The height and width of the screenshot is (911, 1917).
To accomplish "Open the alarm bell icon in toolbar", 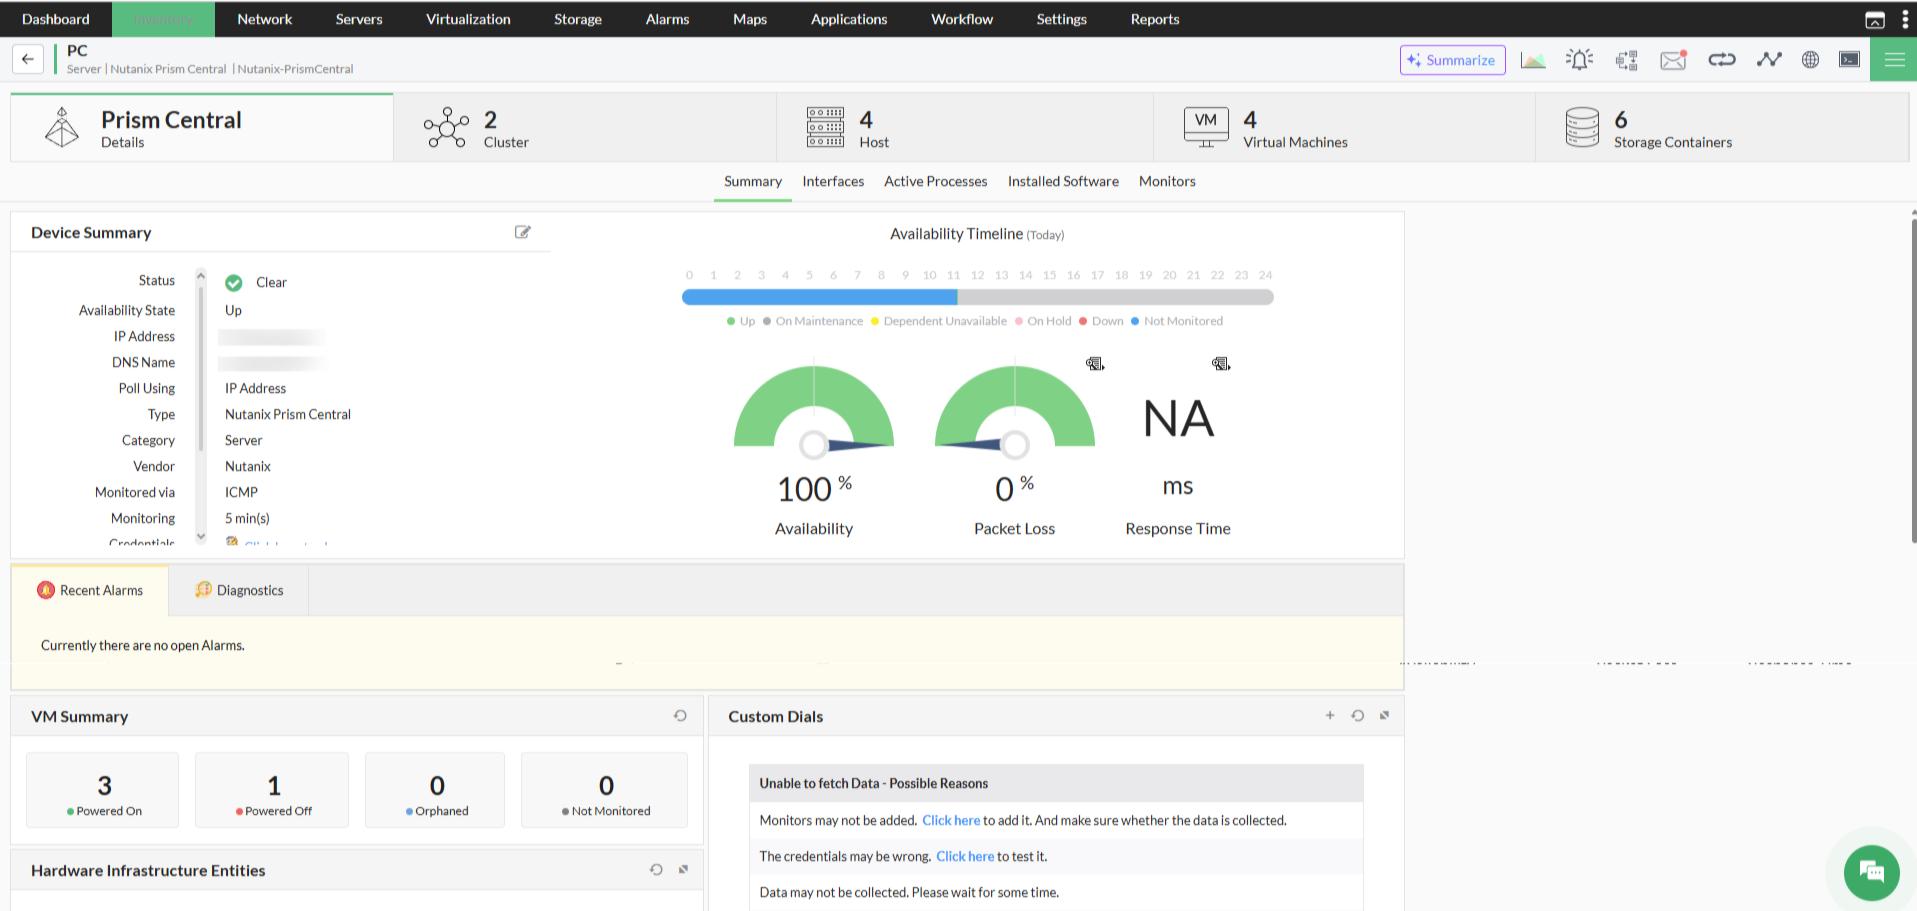I will [1580, 60].
